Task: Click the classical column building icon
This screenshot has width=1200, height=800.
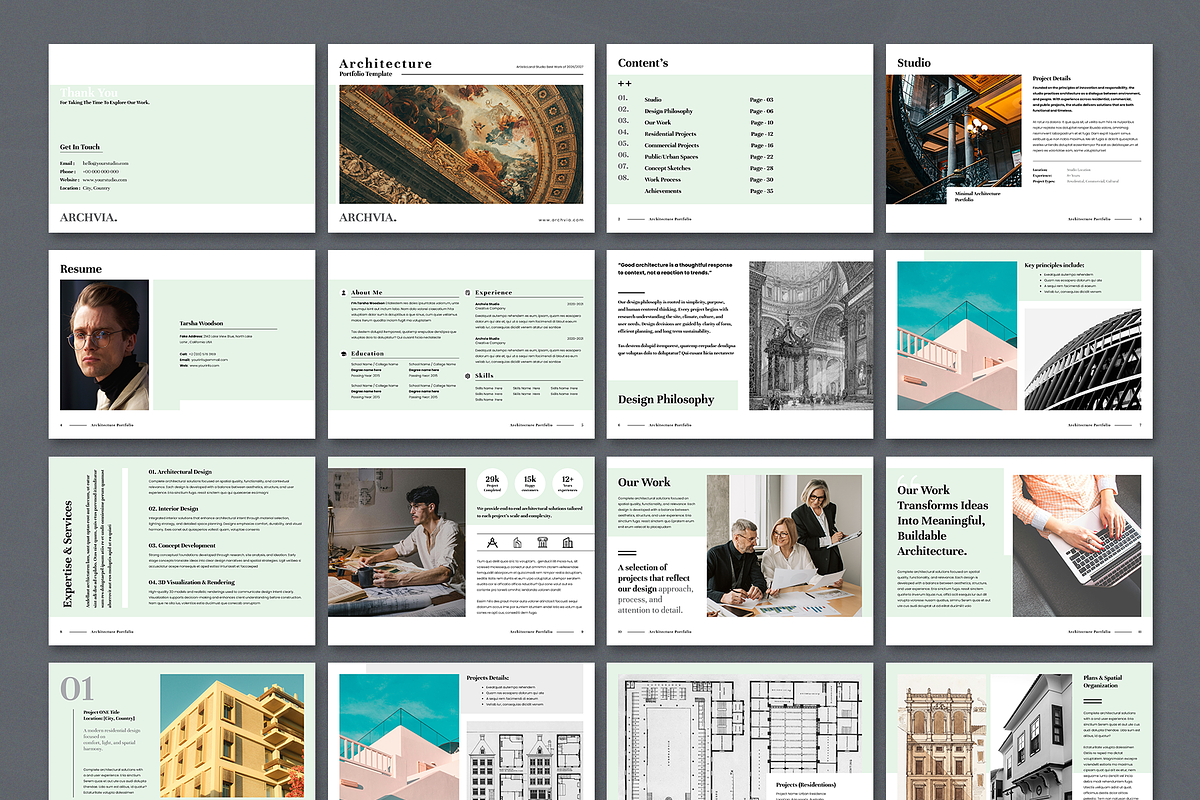Action: (x=542, y=543)
